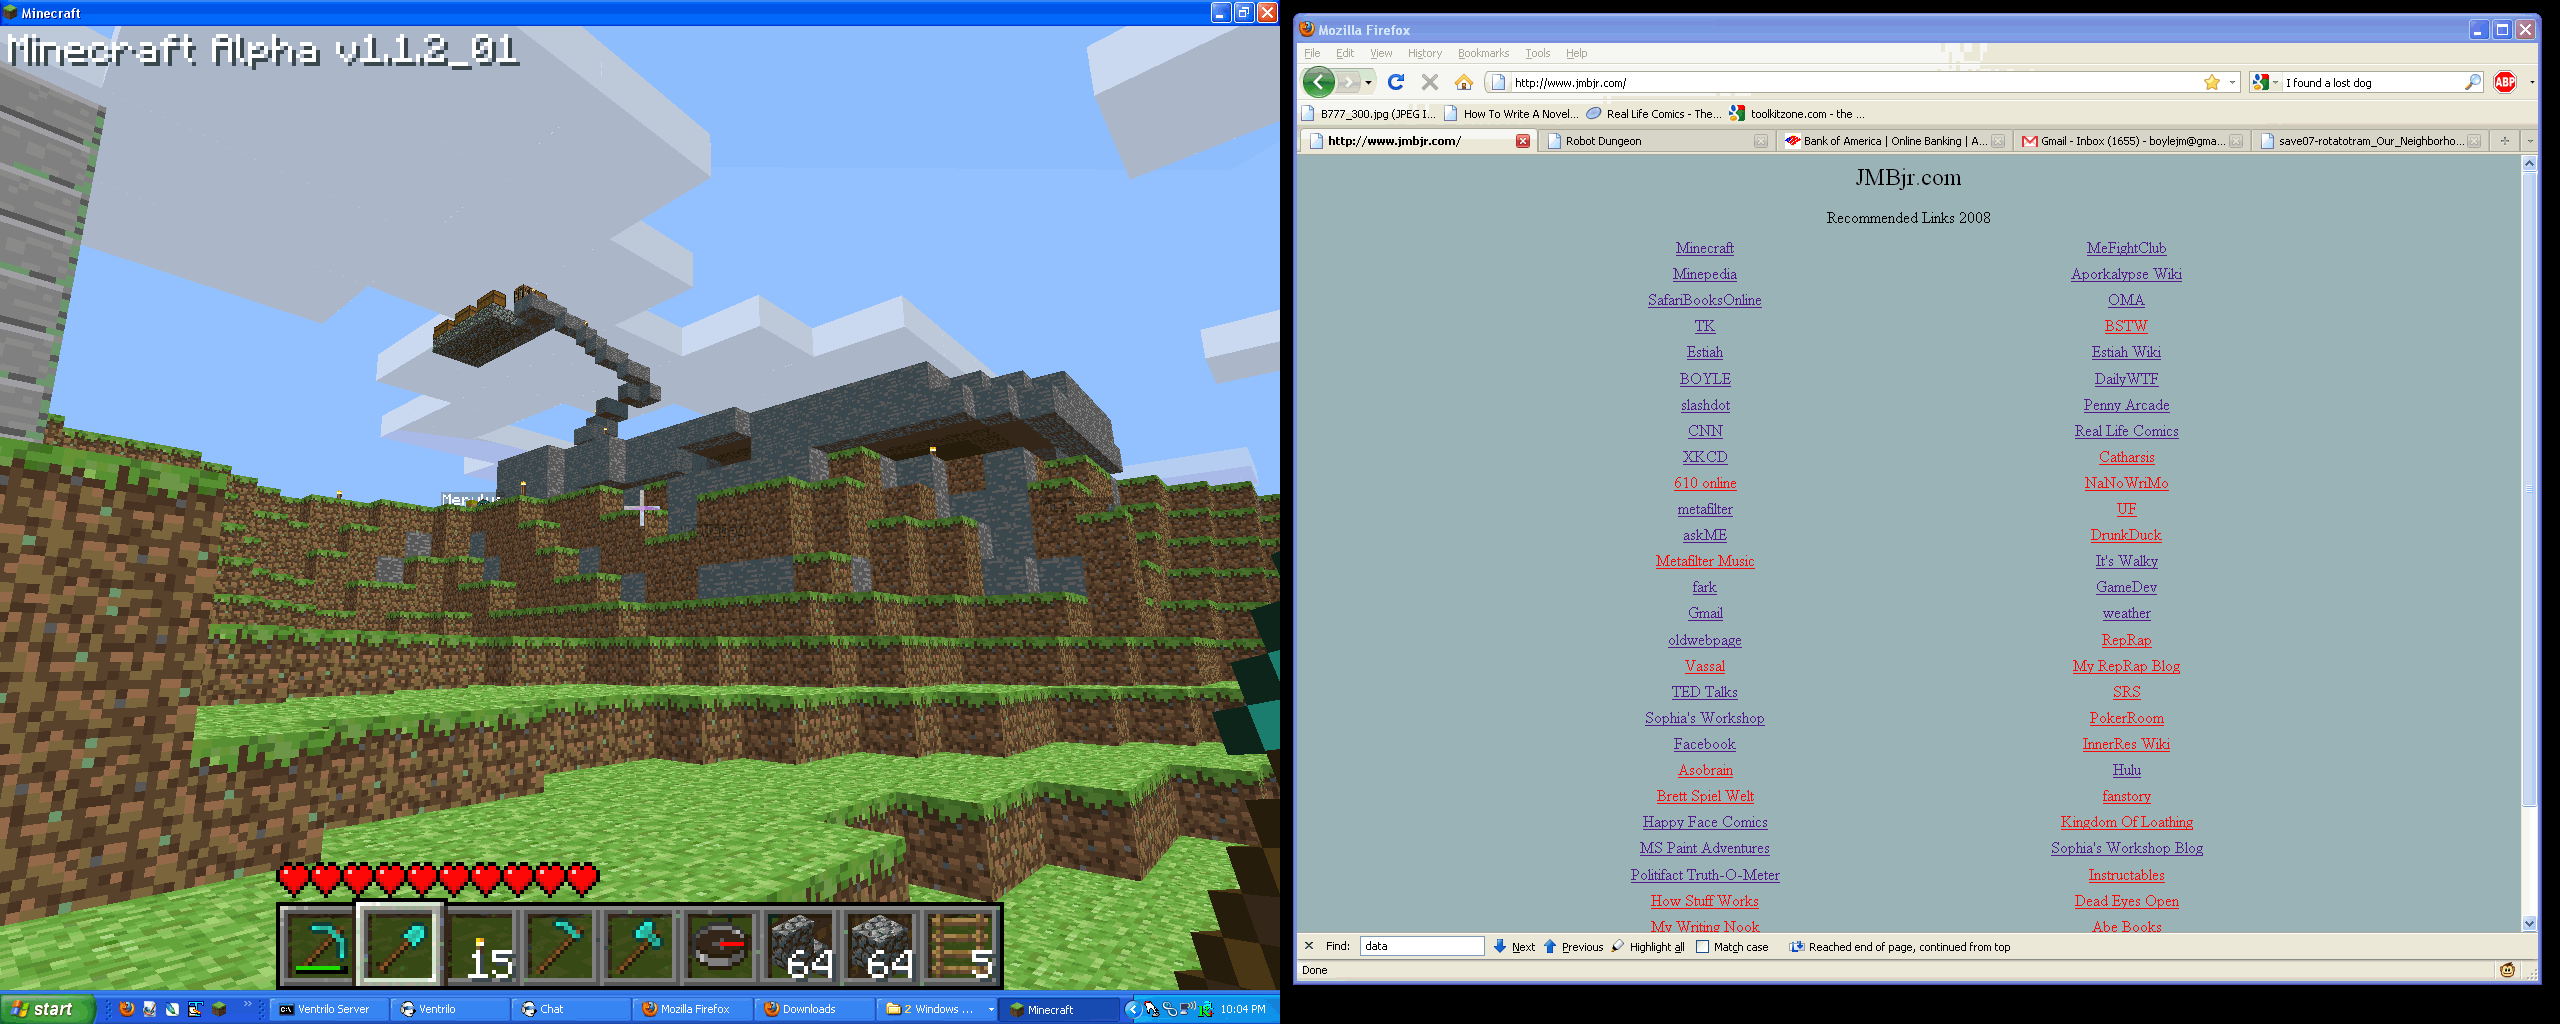
Task: Bookmark this page with the star icon
Action: point(2211,82)
